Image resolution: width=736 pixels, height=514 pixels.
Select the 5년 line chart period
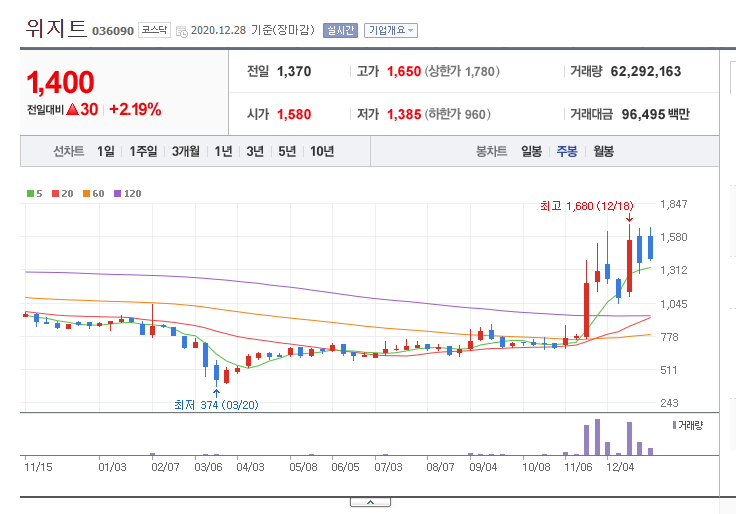click(287, 151)
